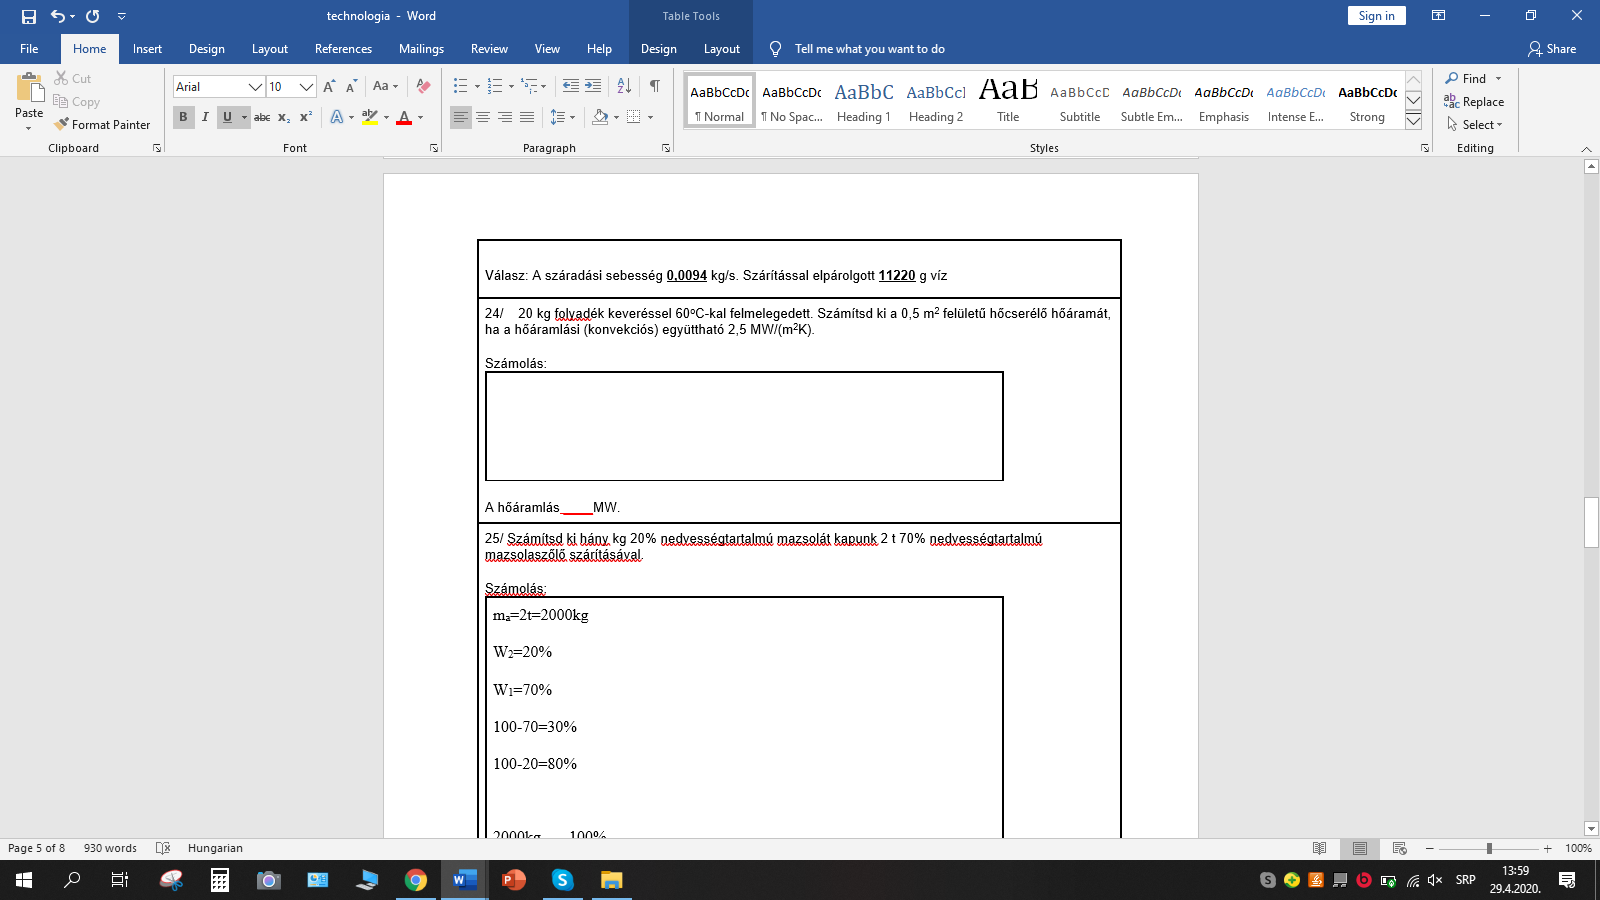The height and width of the screenshot is (900, 1600).
Task: Open the References ribbon tab
Action: pos(343,49)
